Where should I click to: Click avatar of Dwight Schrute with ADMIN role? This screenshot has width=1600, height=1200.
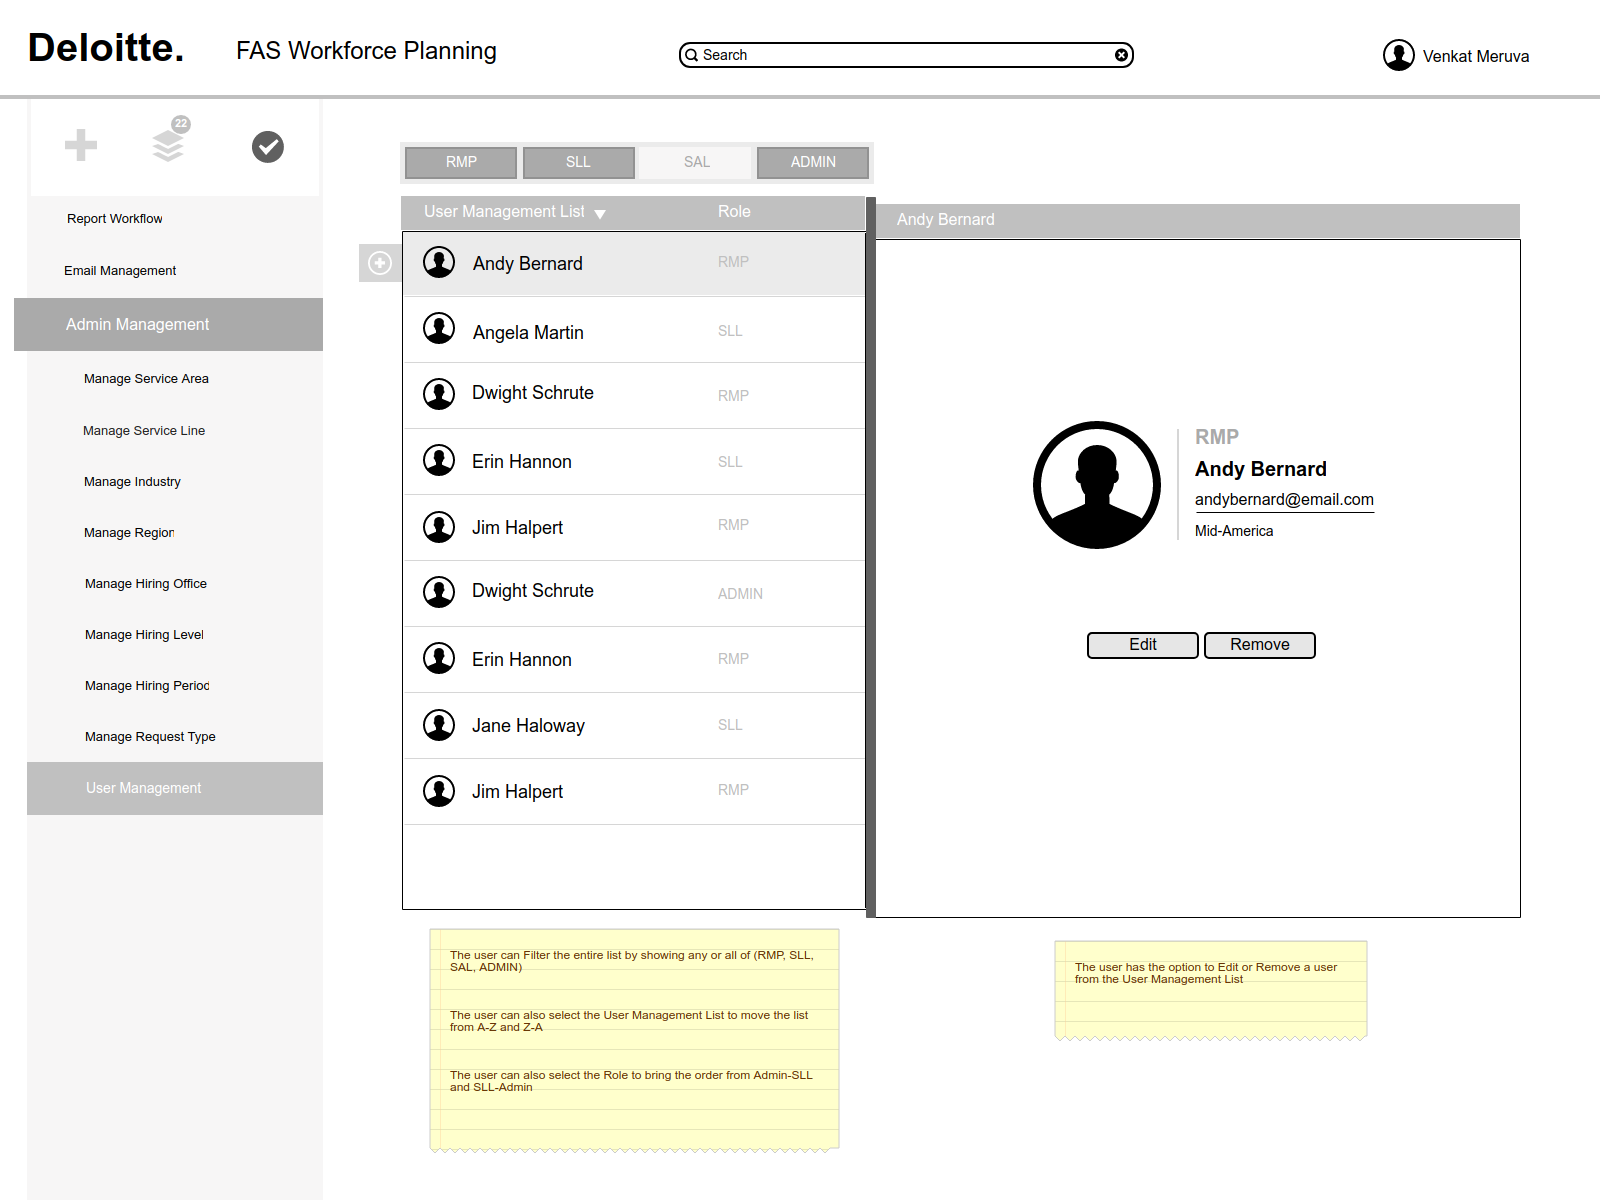439,592
